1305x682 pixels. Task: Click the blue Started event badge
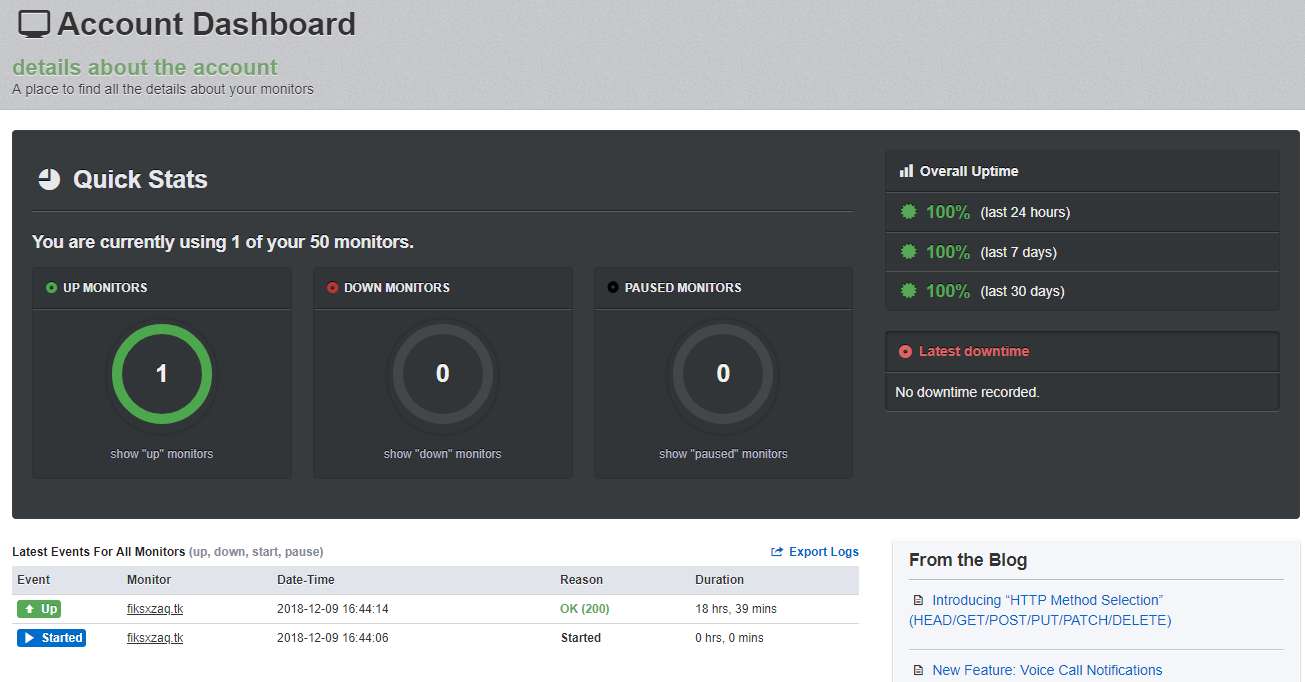(x=51, y=638)
